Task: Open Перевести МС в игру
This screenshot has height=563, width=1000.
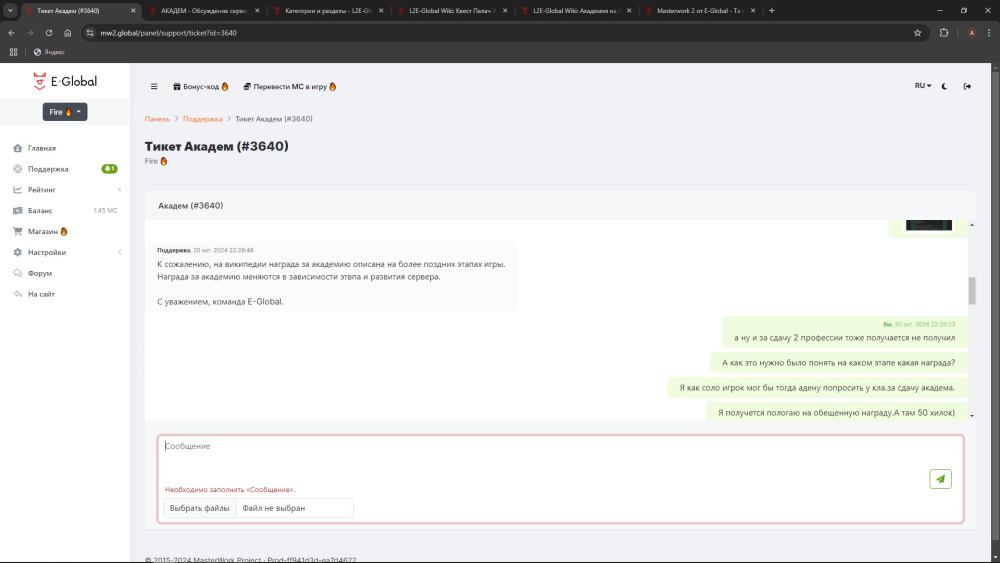Action: [x=289, y=87]
